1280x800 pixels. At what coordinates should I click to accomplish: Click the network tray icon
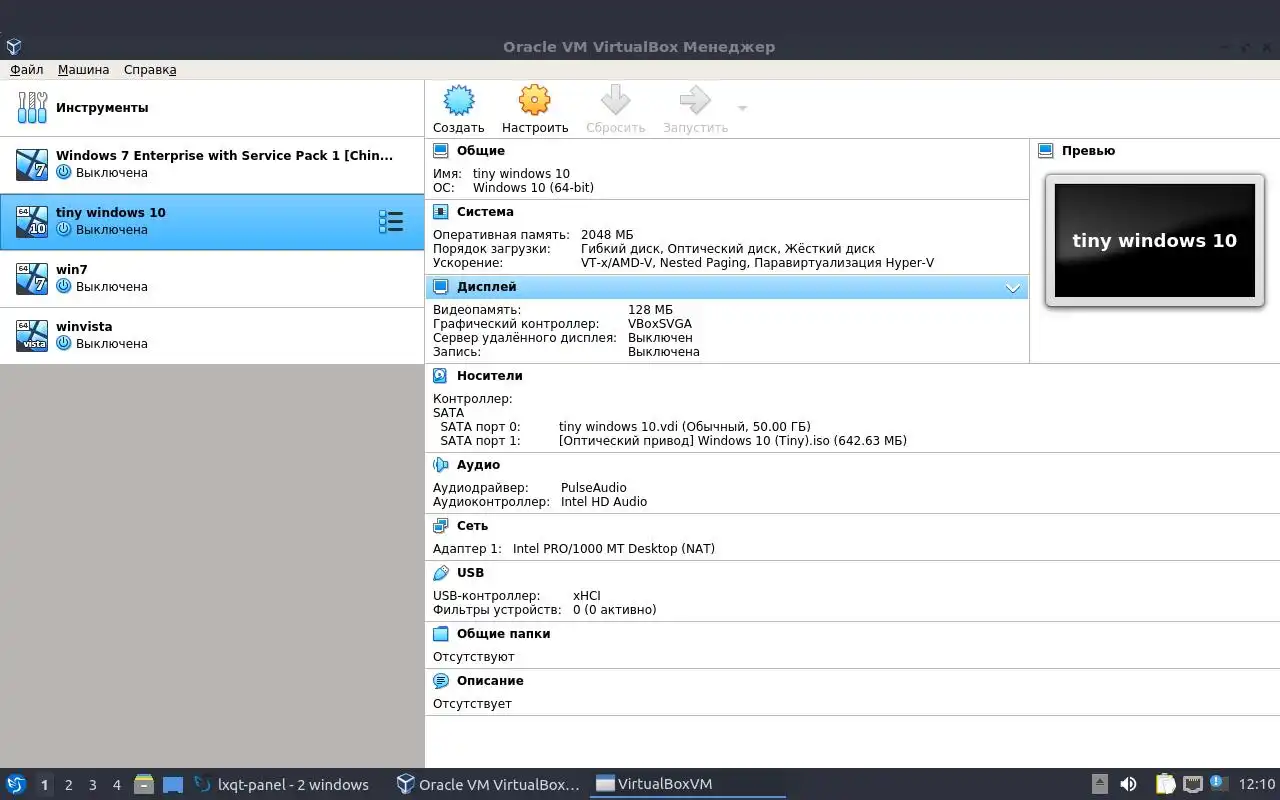(1192, 784)
